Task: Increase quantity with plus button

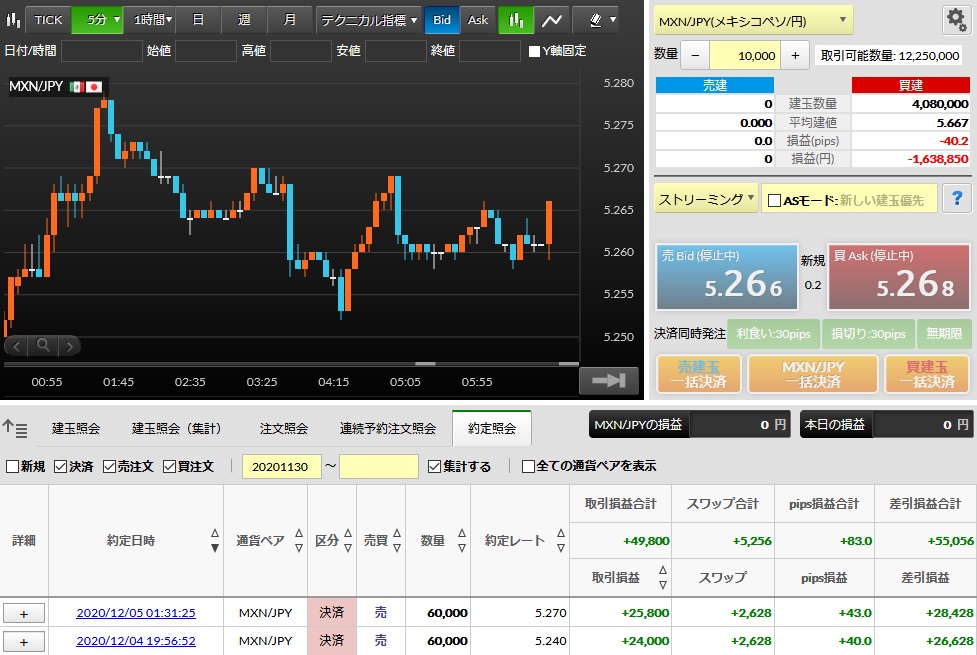Action: [795, 55]
